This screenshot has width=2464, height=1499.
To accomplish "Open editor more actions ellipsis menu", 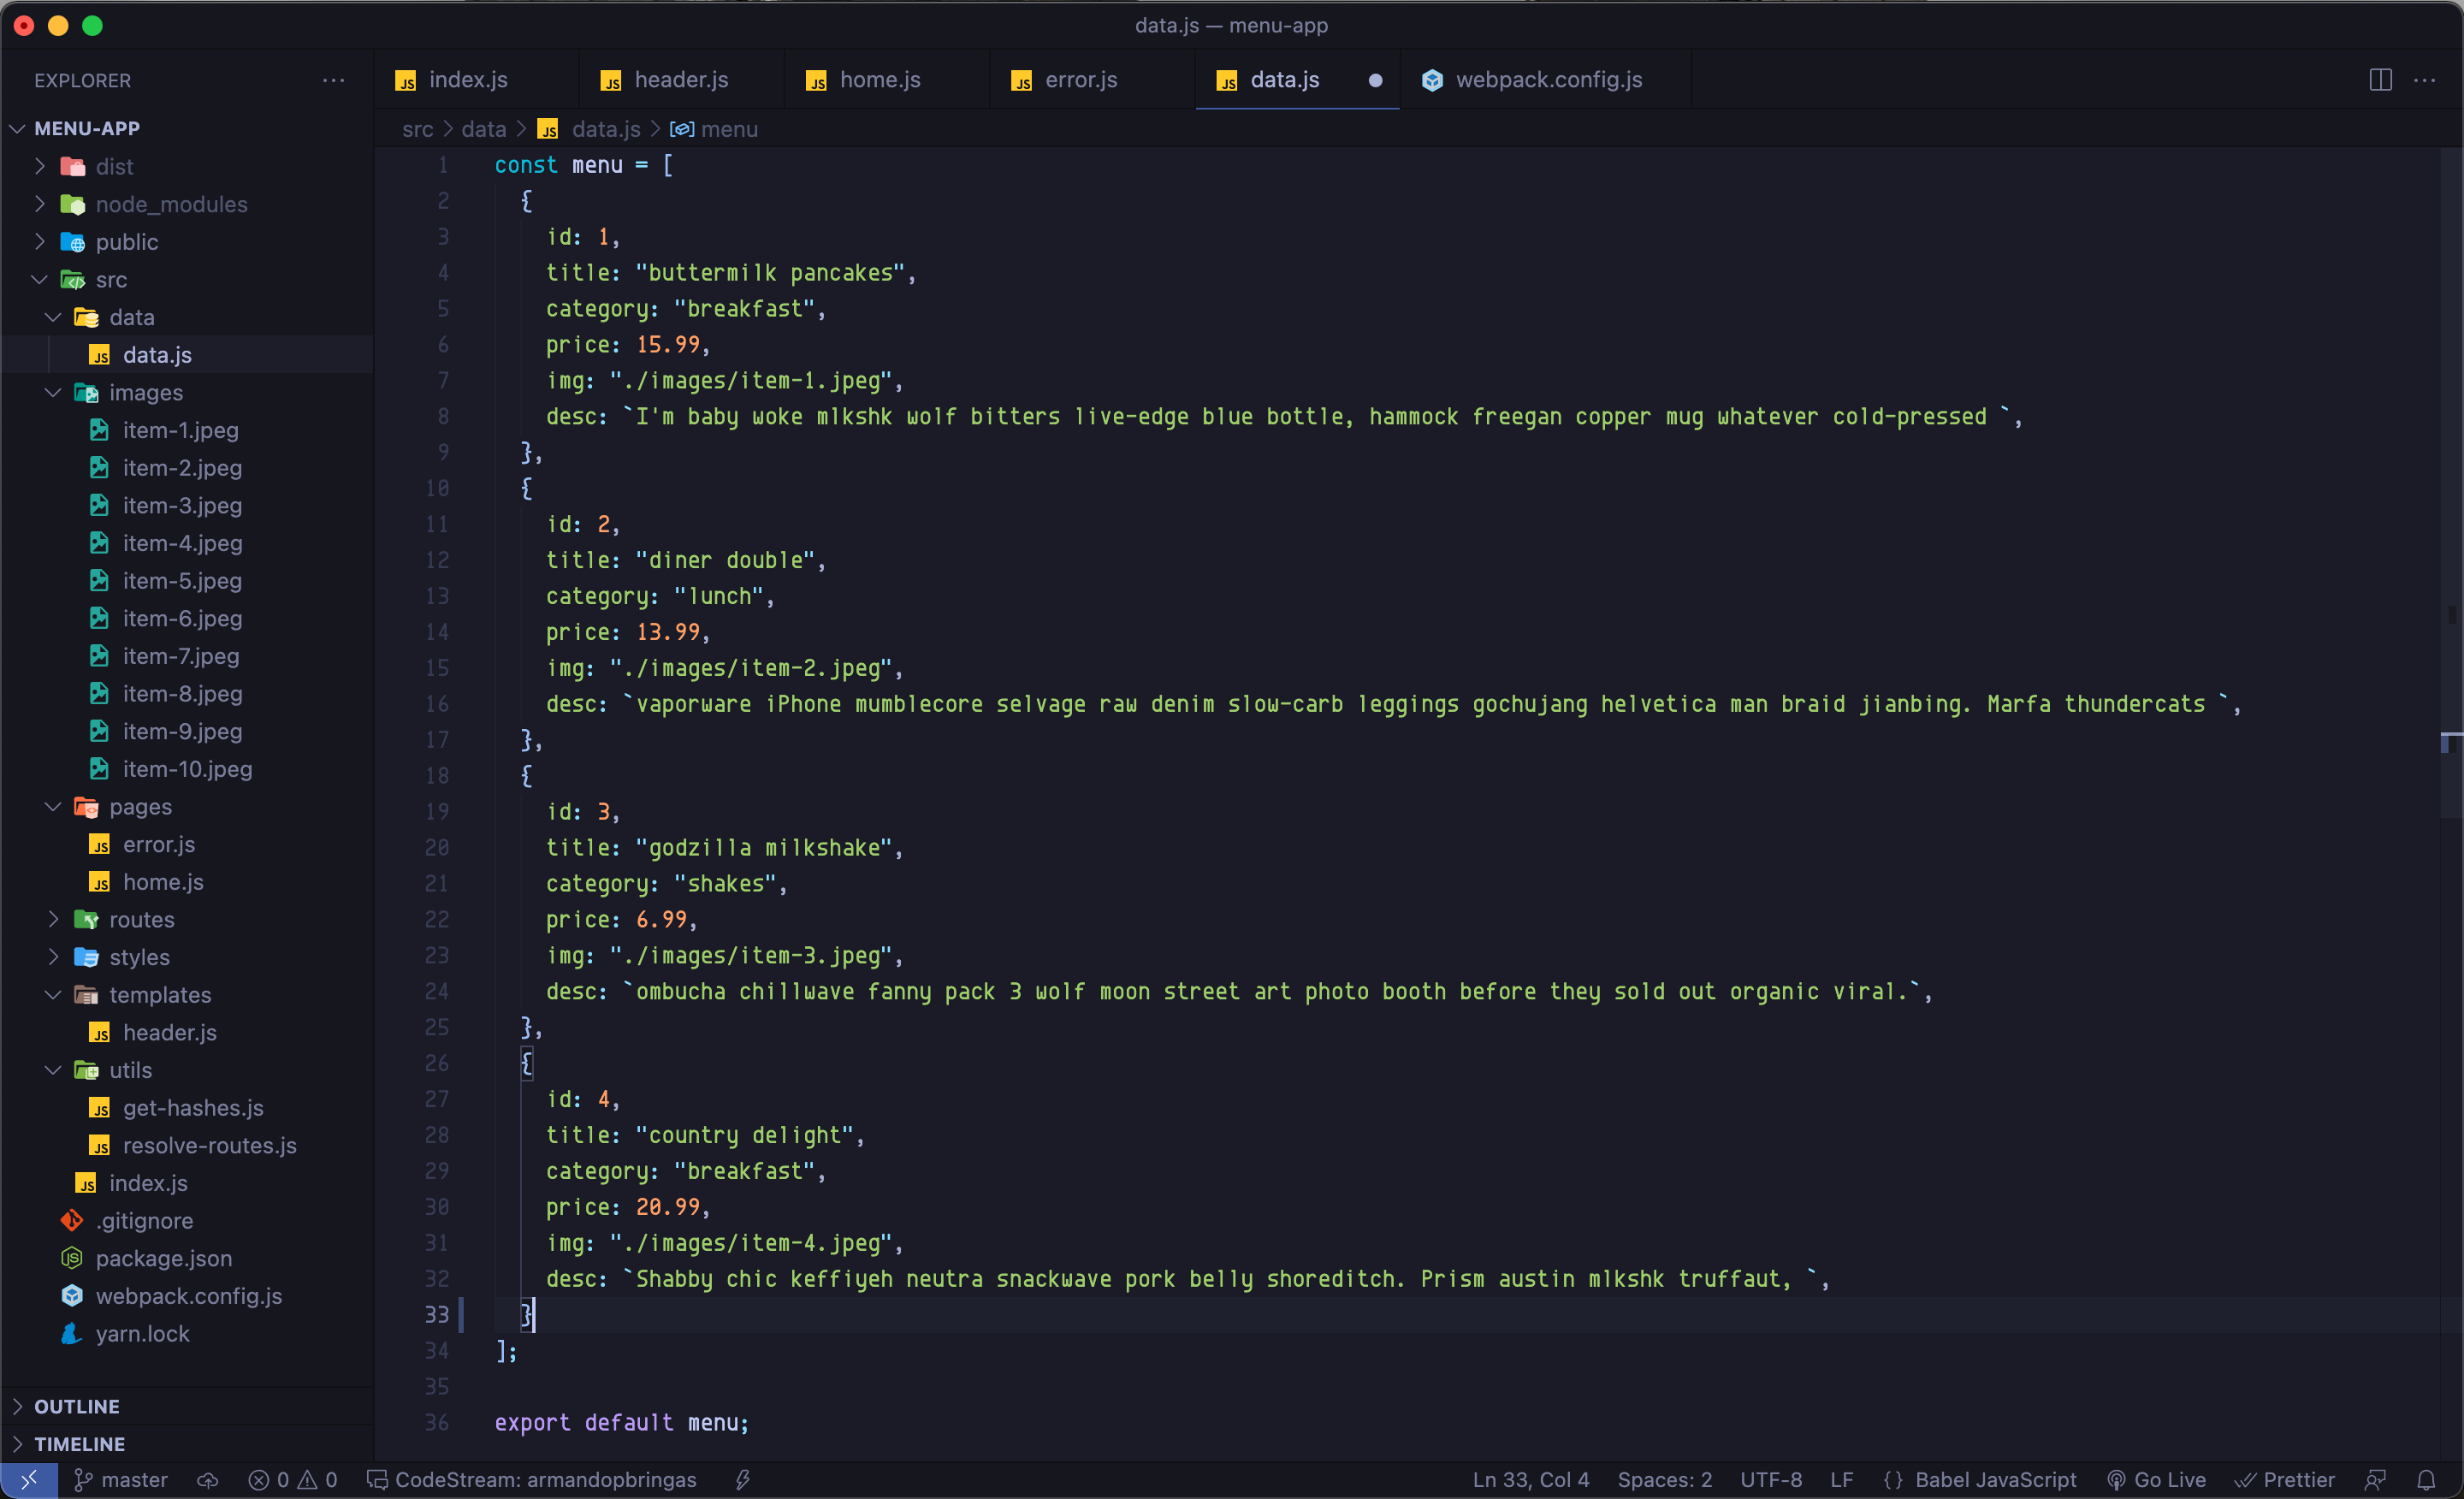I will coord(2425,80).
